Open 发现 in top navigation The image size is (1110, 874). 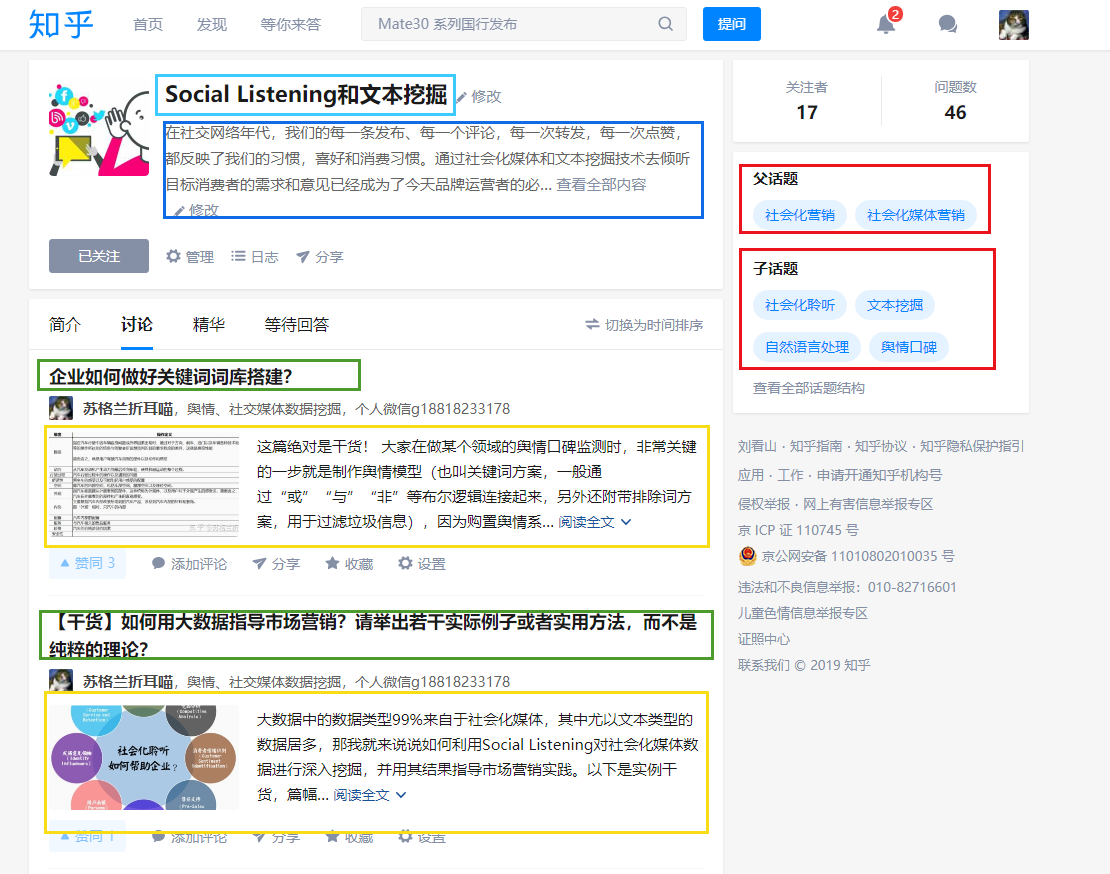tap(212, 24)
